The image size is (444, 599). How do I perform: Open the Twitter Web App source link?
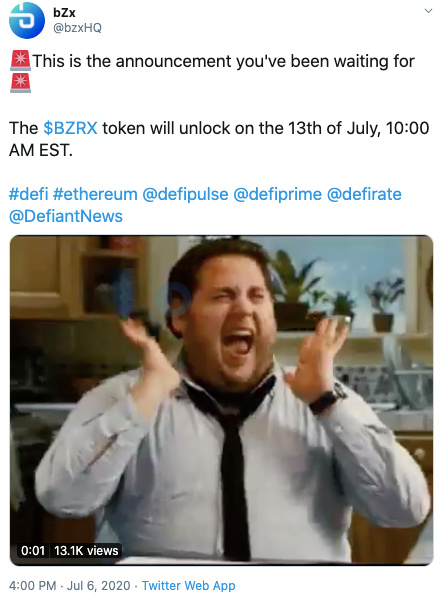pos(188,586)
